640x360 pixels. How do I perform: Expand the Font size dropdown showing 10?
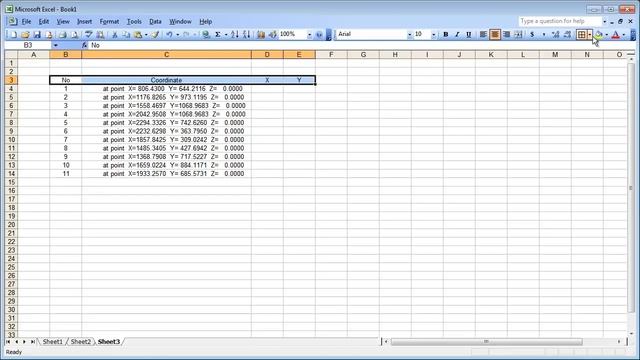coord(433,35)
